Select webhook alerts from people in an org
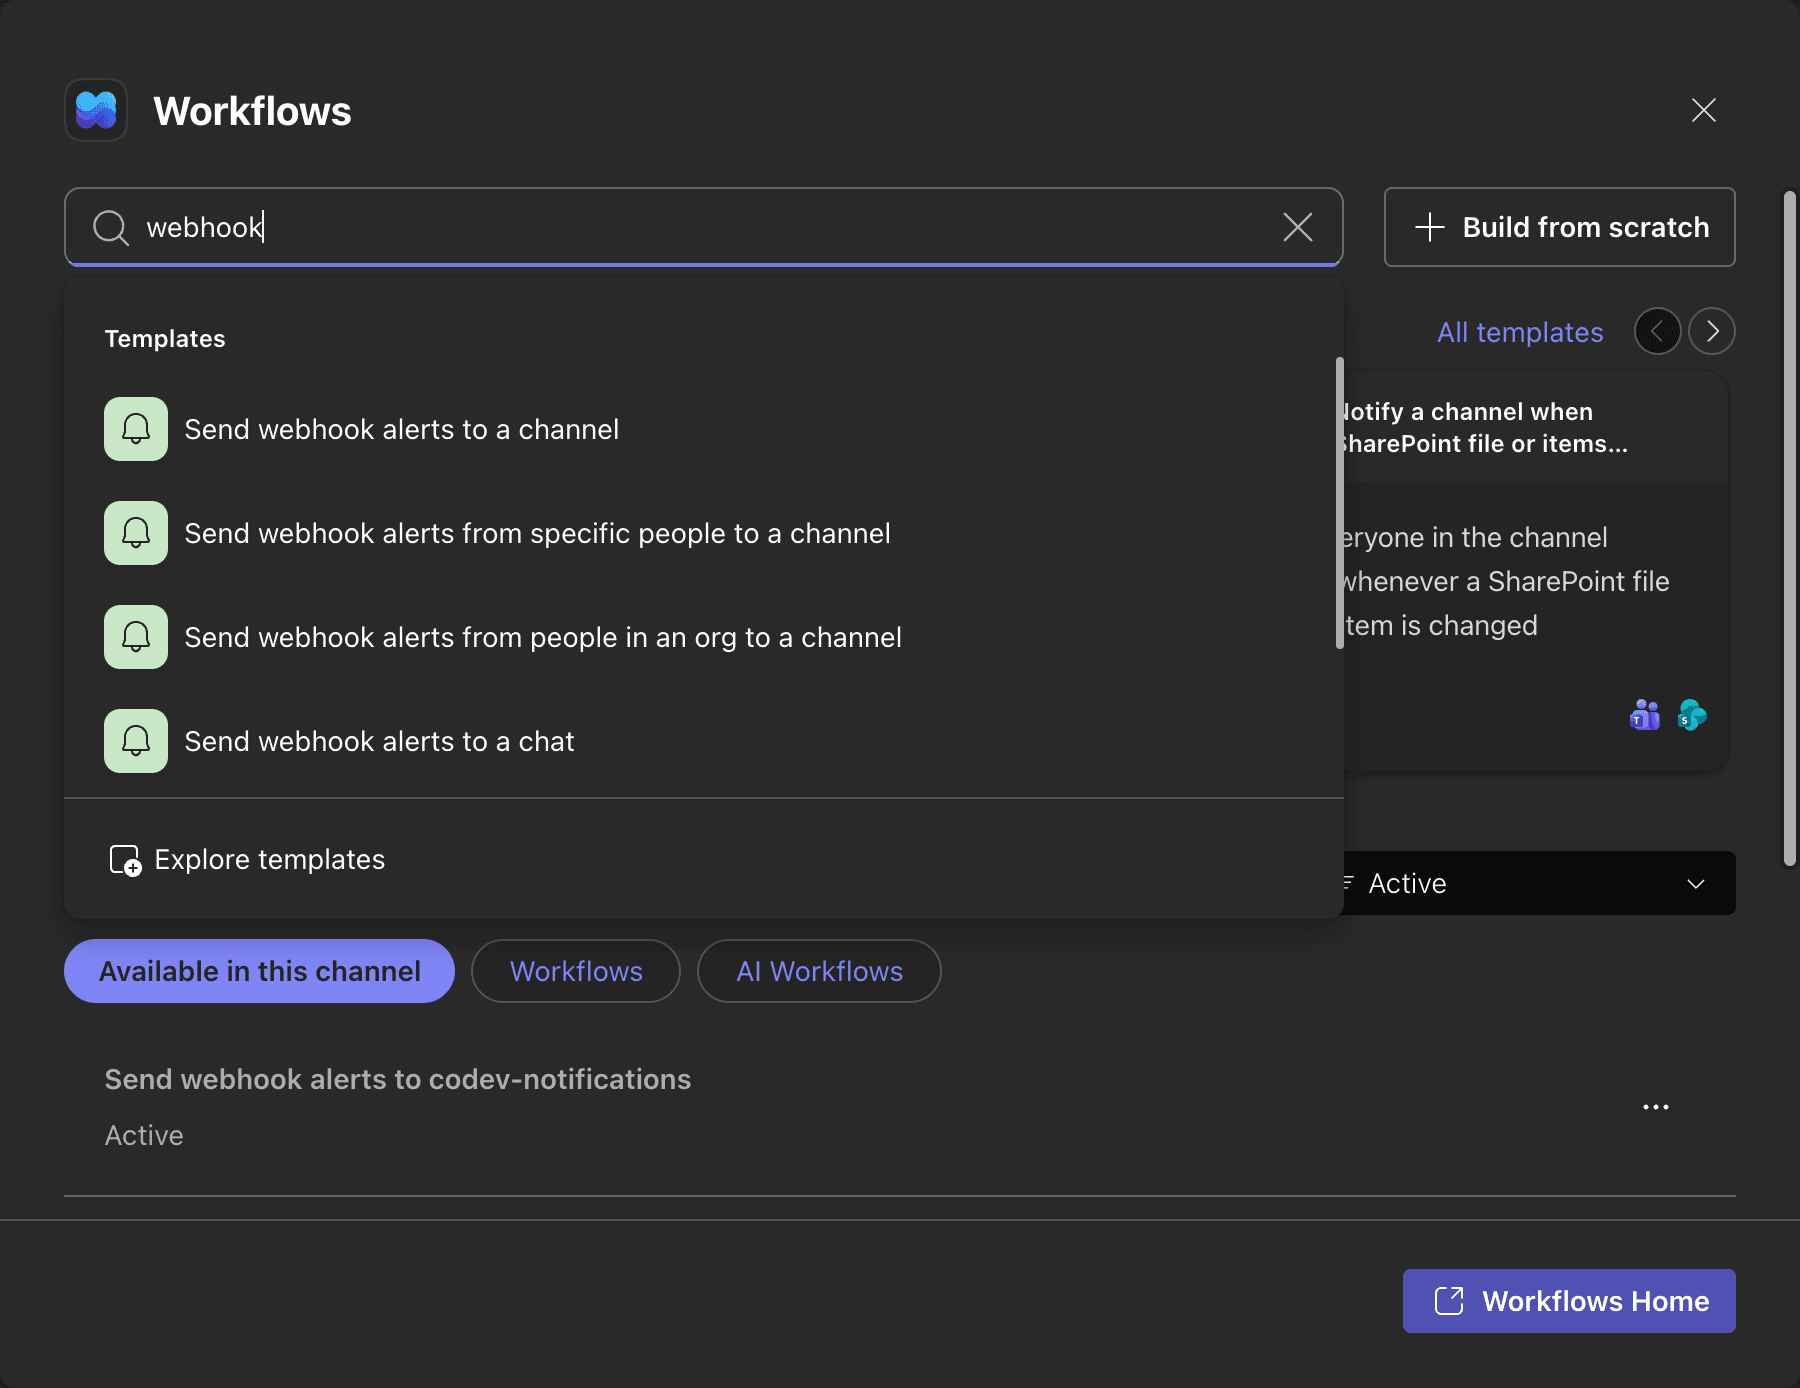The height and width of the screenshot is (1388, 1800). point(703,637)
